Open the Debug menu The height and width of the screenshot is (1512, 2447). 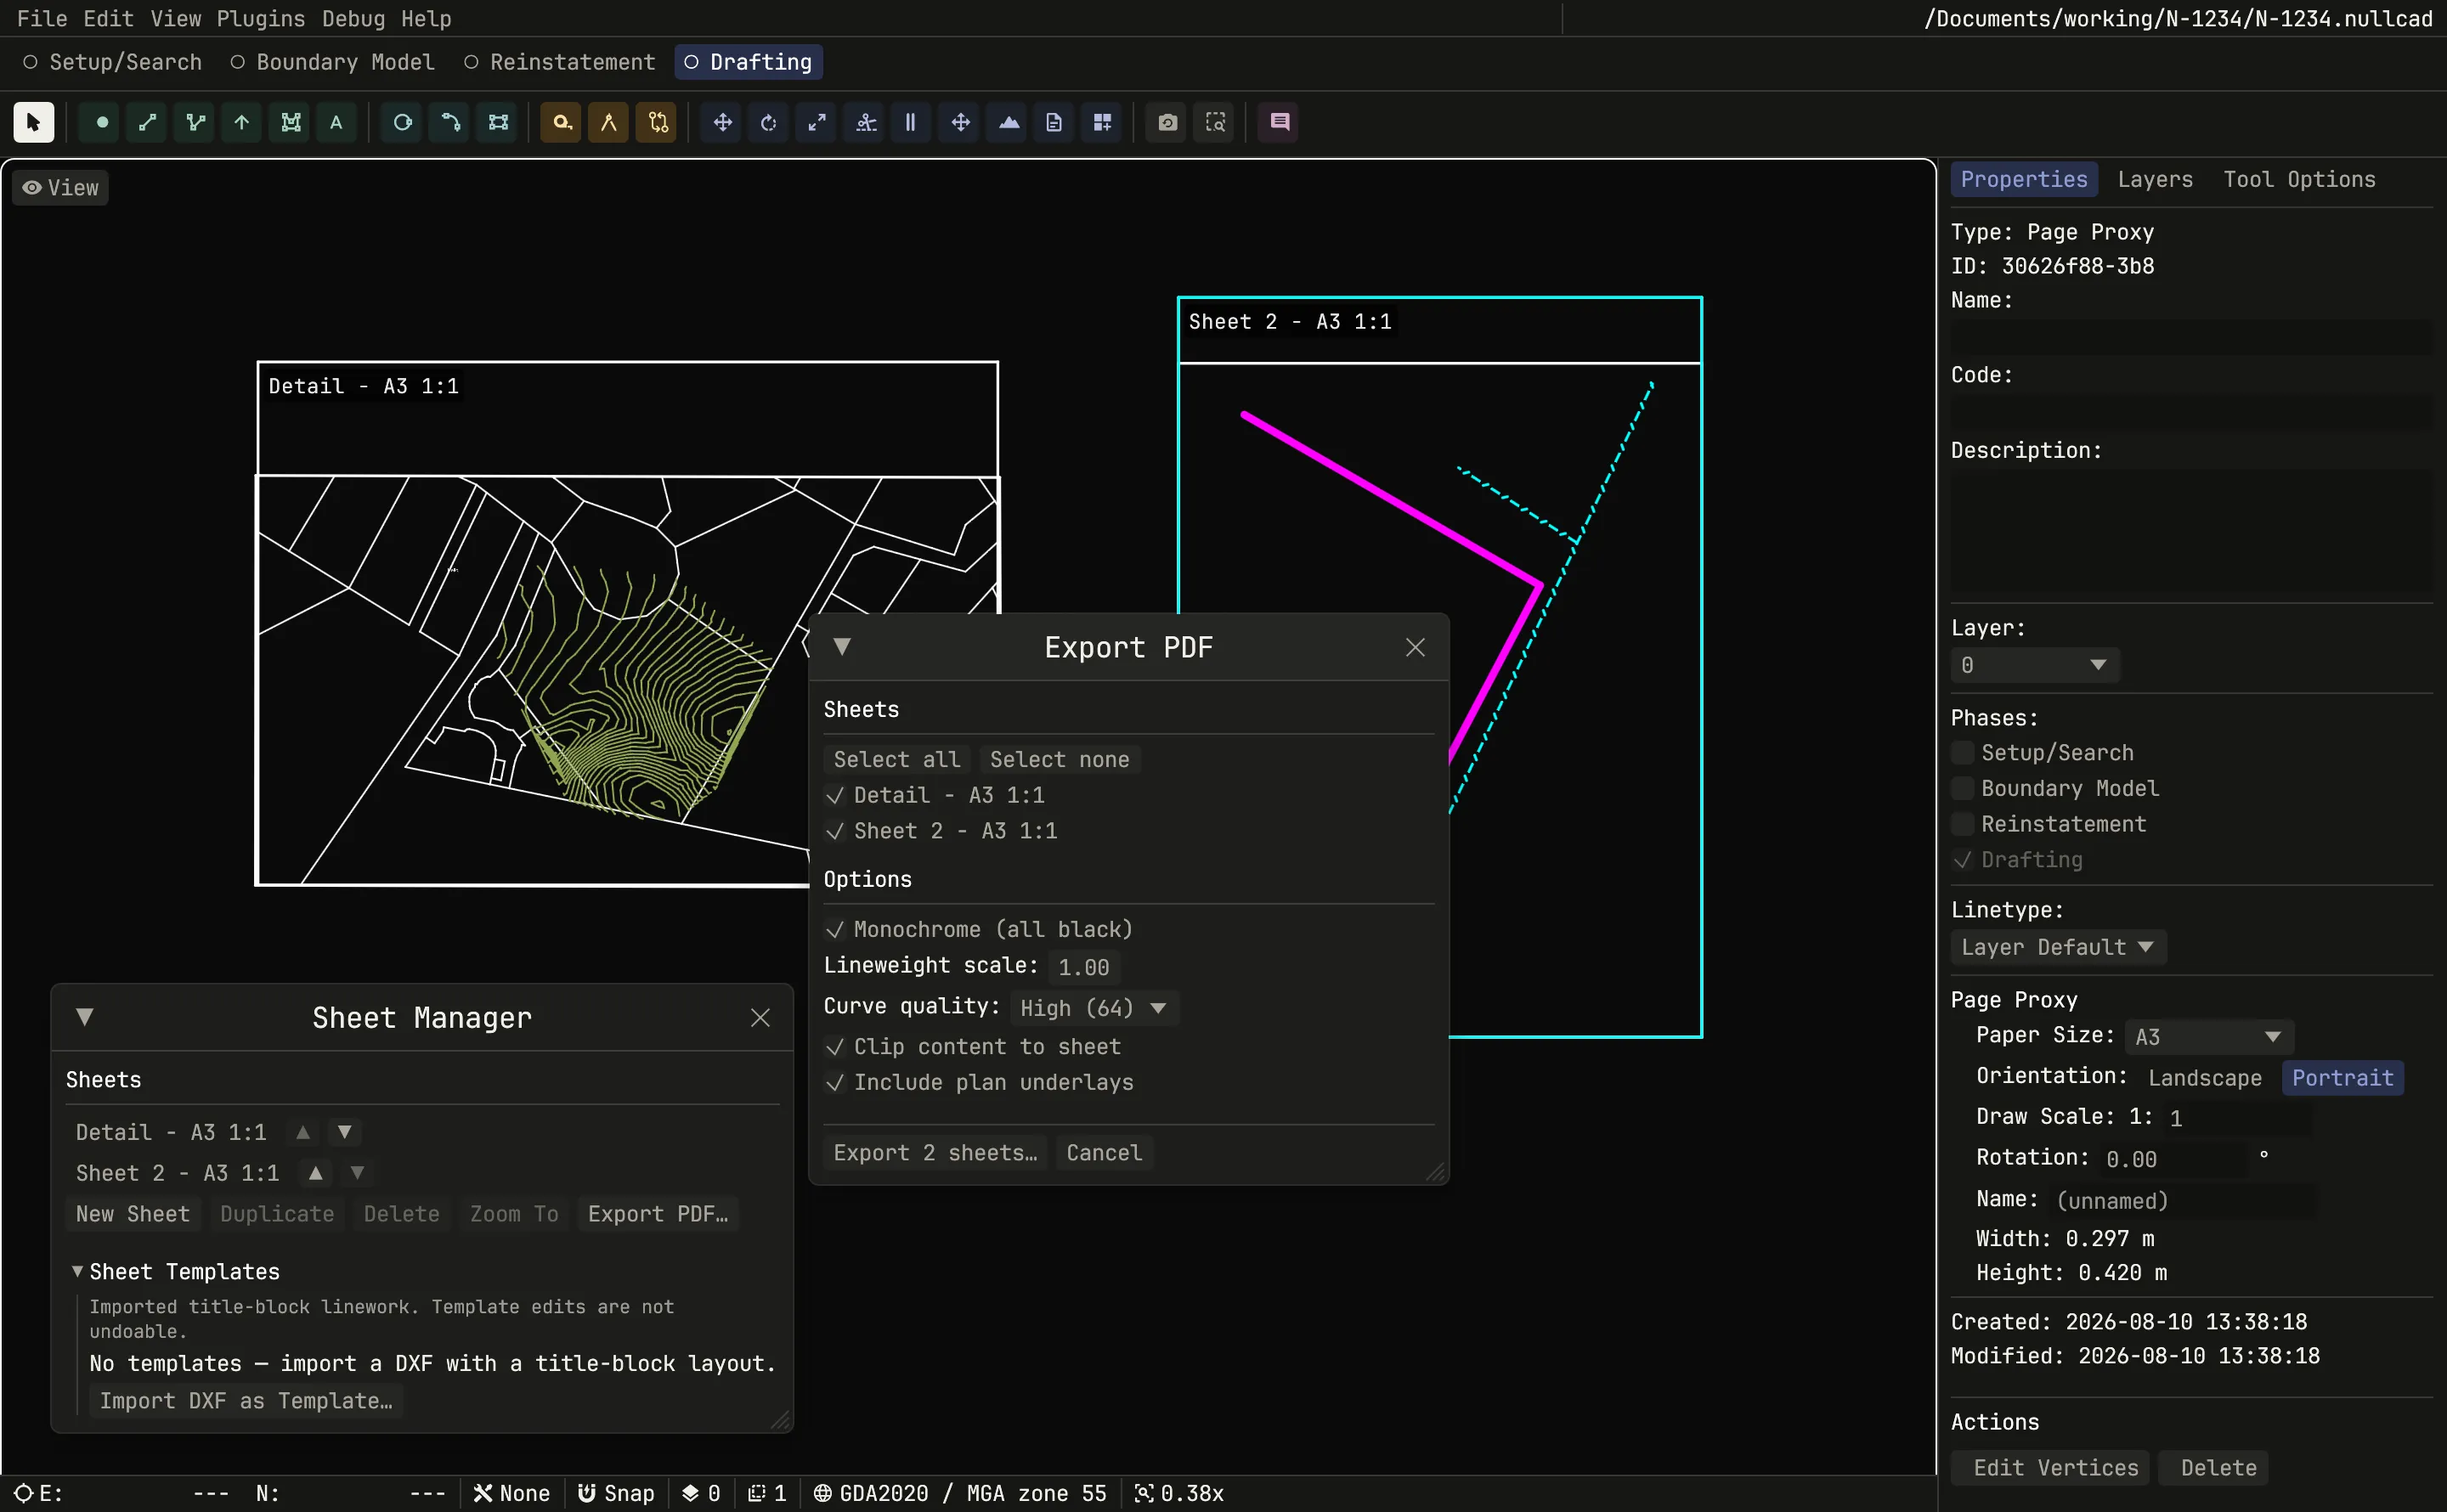[x=353, y=19]
